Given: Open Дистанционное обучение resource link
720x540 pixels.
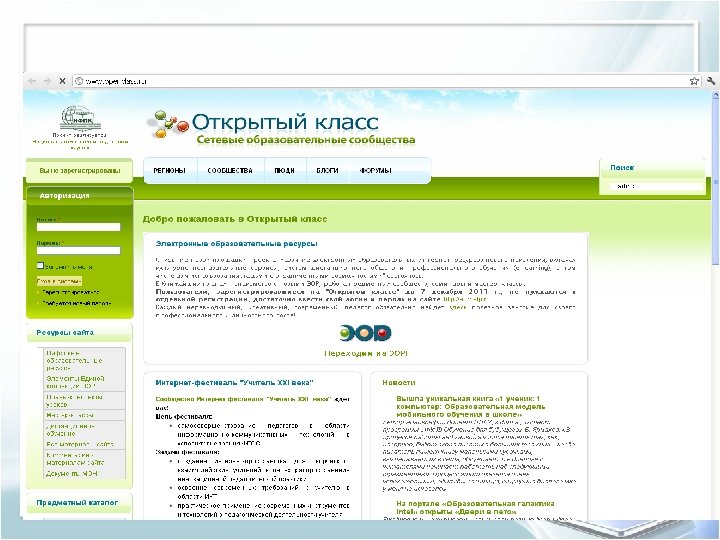Looking at the screenshot, I should [70, 430].
